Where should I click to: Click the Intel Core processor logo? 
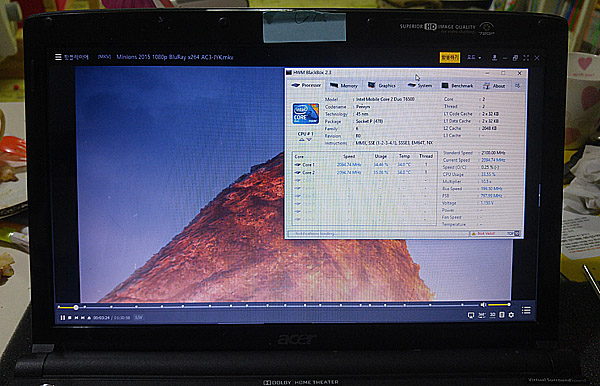(306, 114)
